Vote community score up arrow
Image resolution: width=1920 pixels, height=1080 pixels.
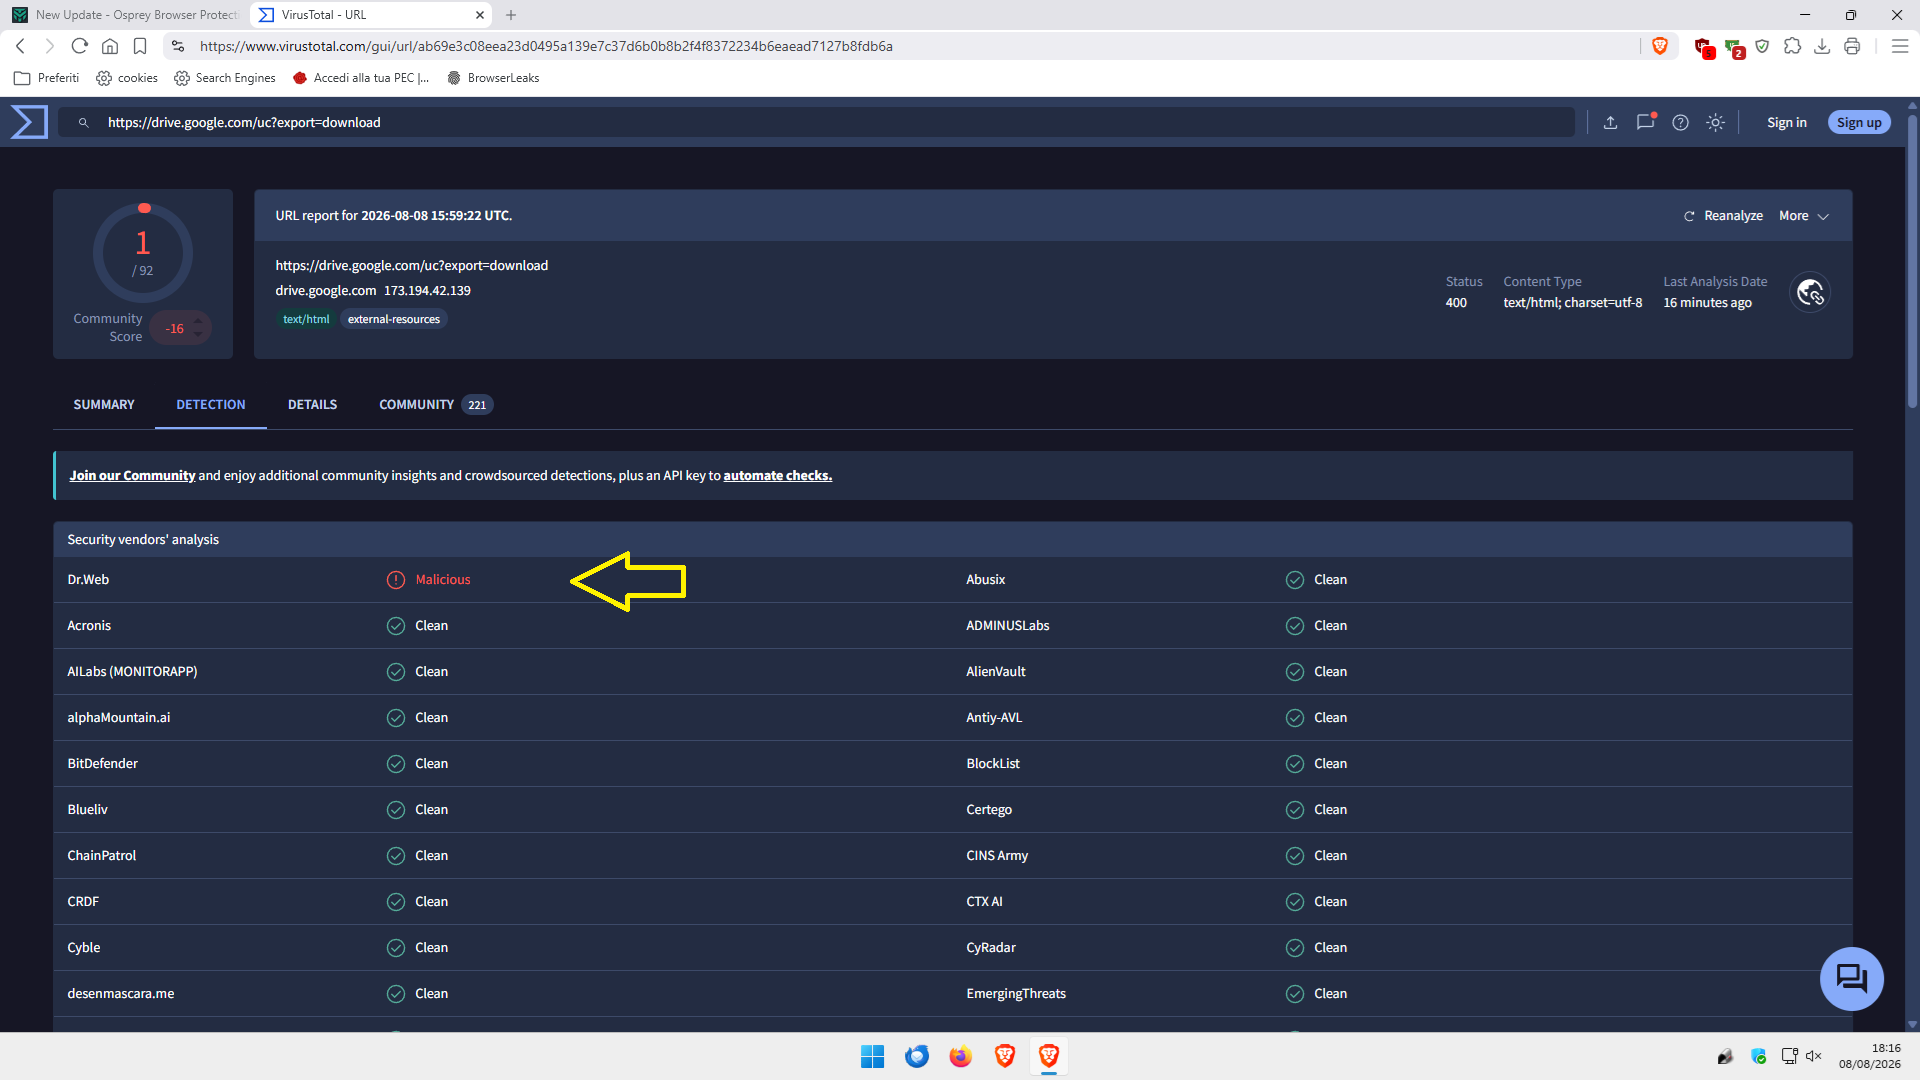(x=198, y=320)
